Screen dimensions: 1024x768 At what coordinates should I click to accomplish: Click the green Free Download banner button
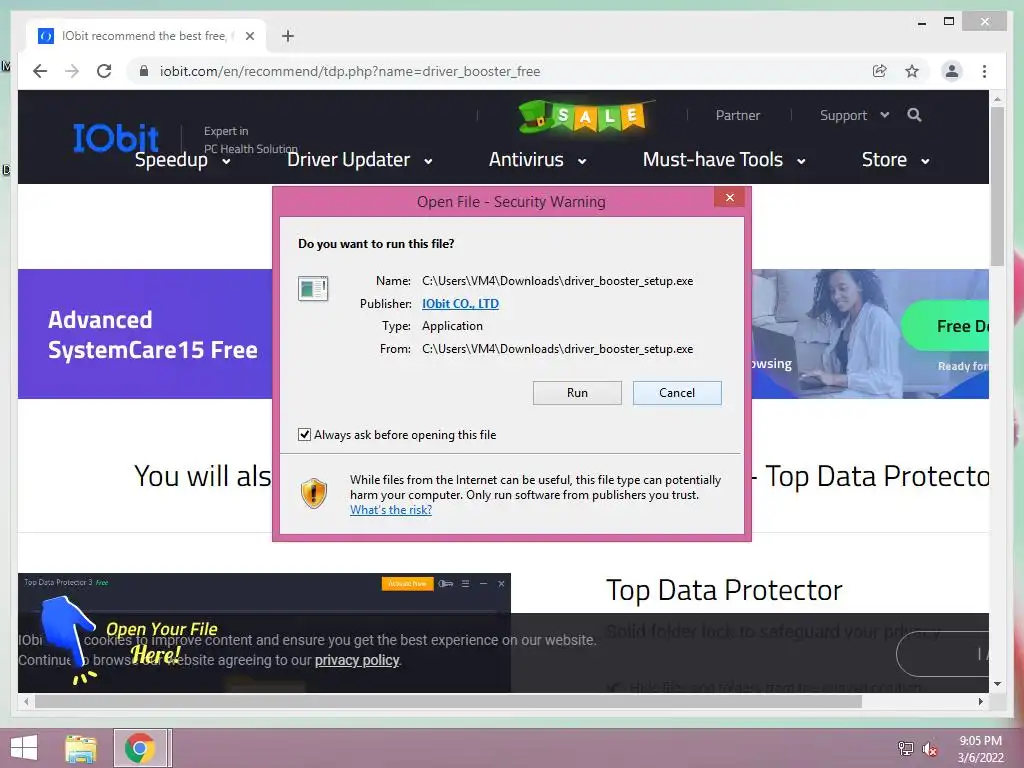click(x=946, y=326)
